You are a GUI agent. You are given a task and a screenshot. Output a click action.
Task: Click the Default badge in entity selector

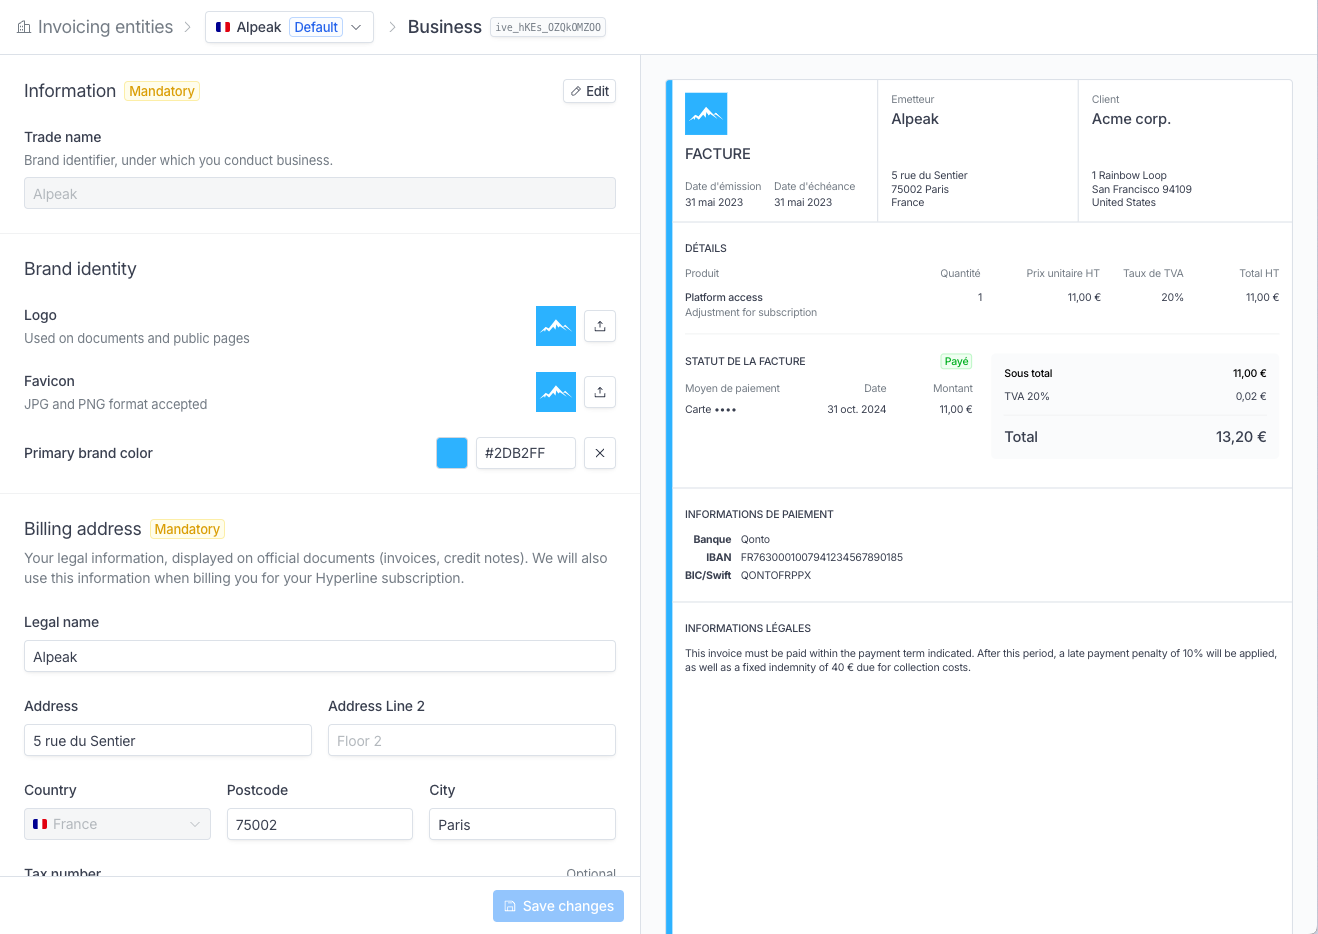point(316,27)
